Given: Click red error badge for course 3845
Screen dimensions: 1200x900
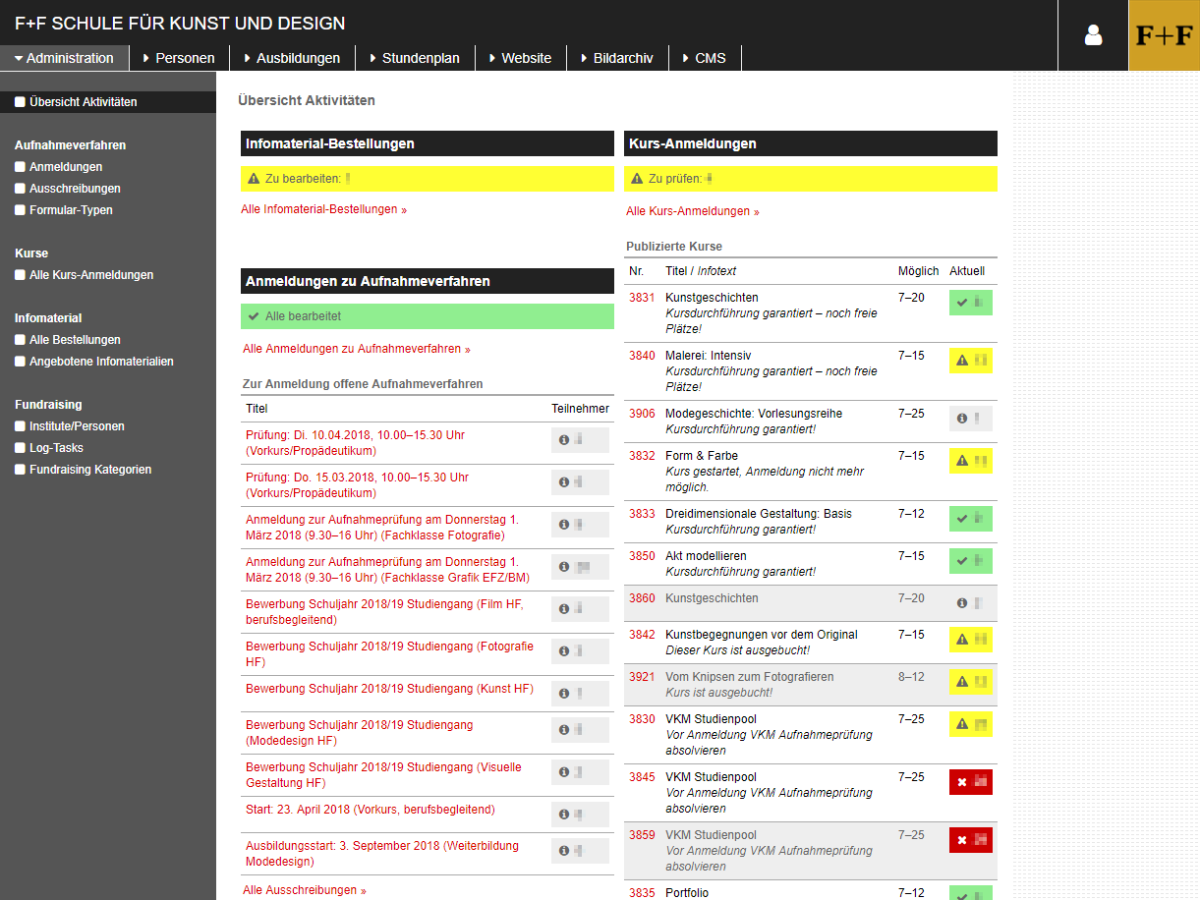Looking at the screenshot, I should (x=970, y=781).
